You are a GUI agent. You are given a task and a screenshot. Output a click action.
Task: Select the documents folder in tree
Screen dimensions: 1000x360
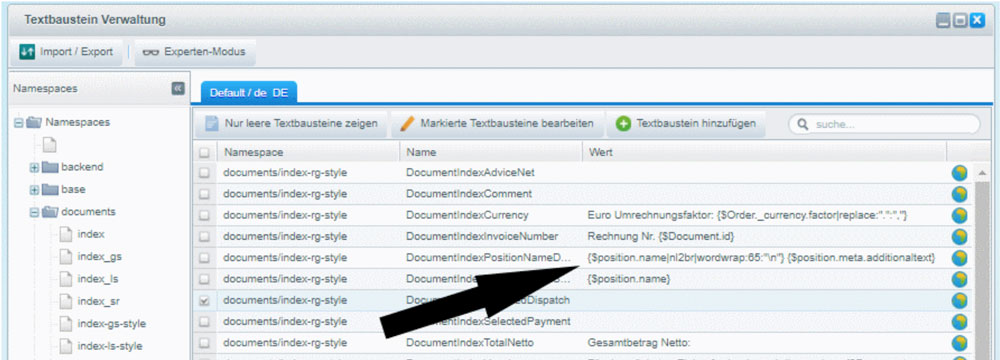(x=79, y=212)
